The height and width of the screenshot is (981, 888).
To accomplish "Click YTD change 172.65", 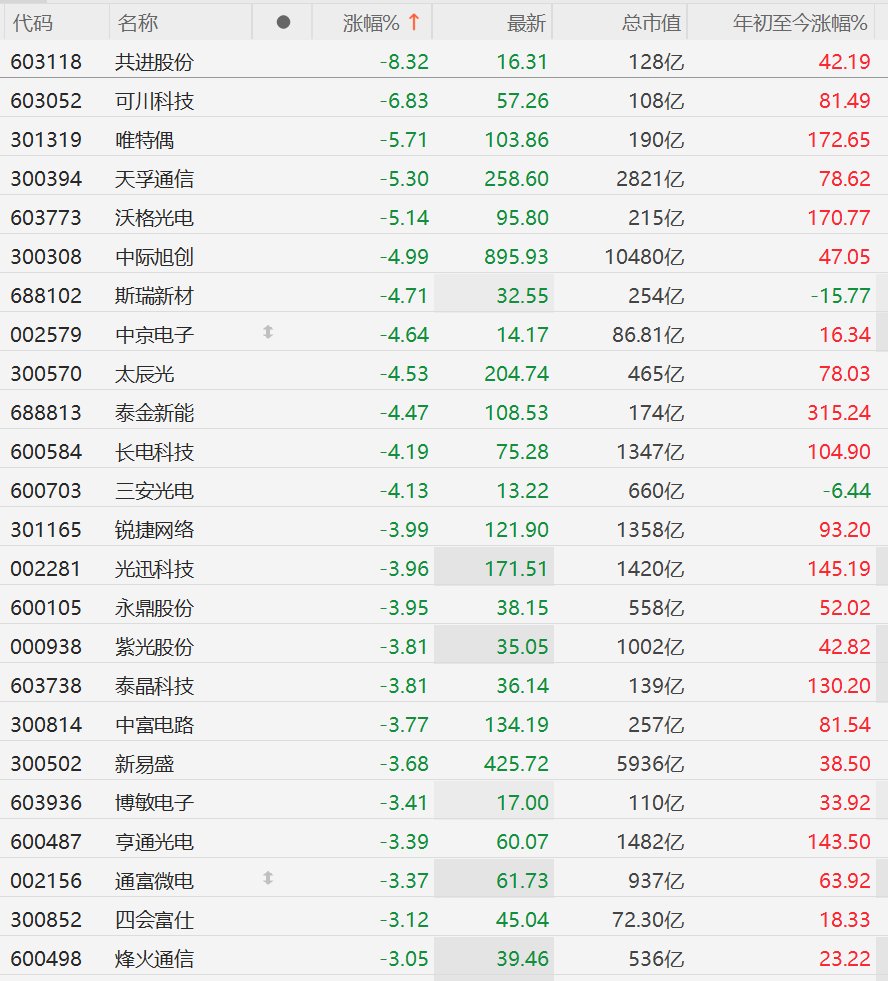I will tap(839, 140).
